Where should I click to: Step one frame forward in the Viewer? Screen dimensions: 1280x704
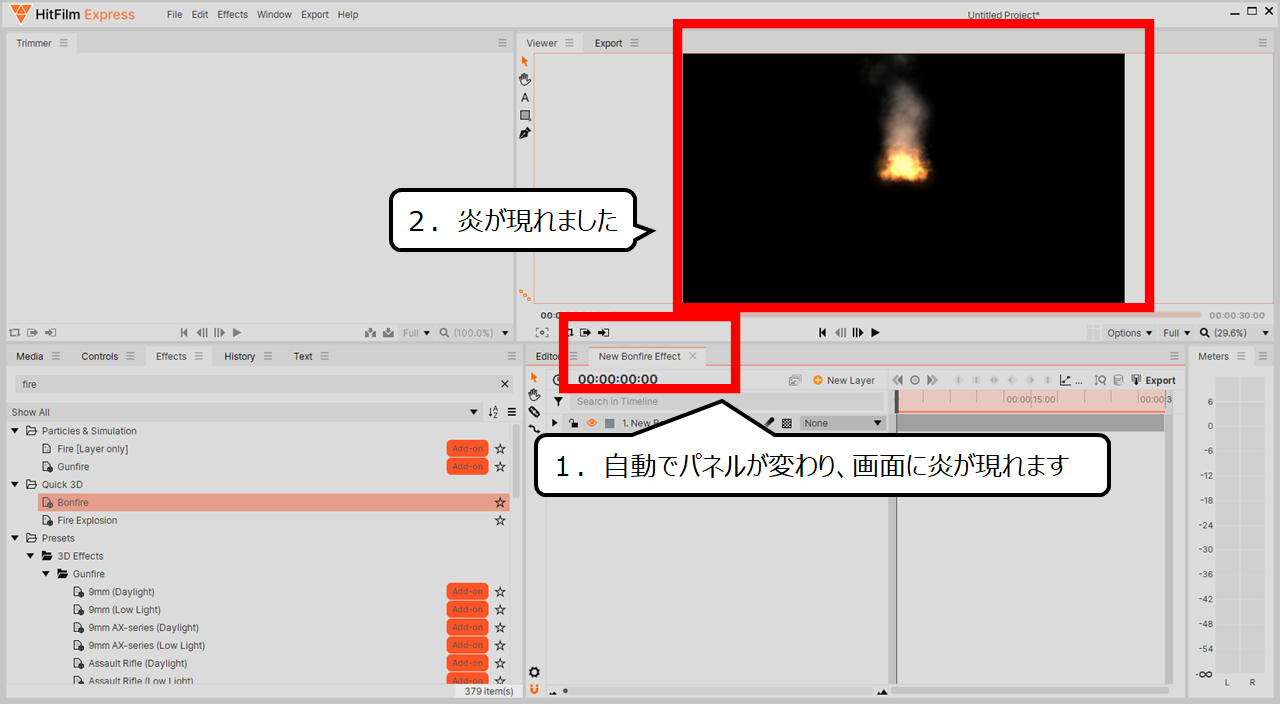(x=857, y=332)
